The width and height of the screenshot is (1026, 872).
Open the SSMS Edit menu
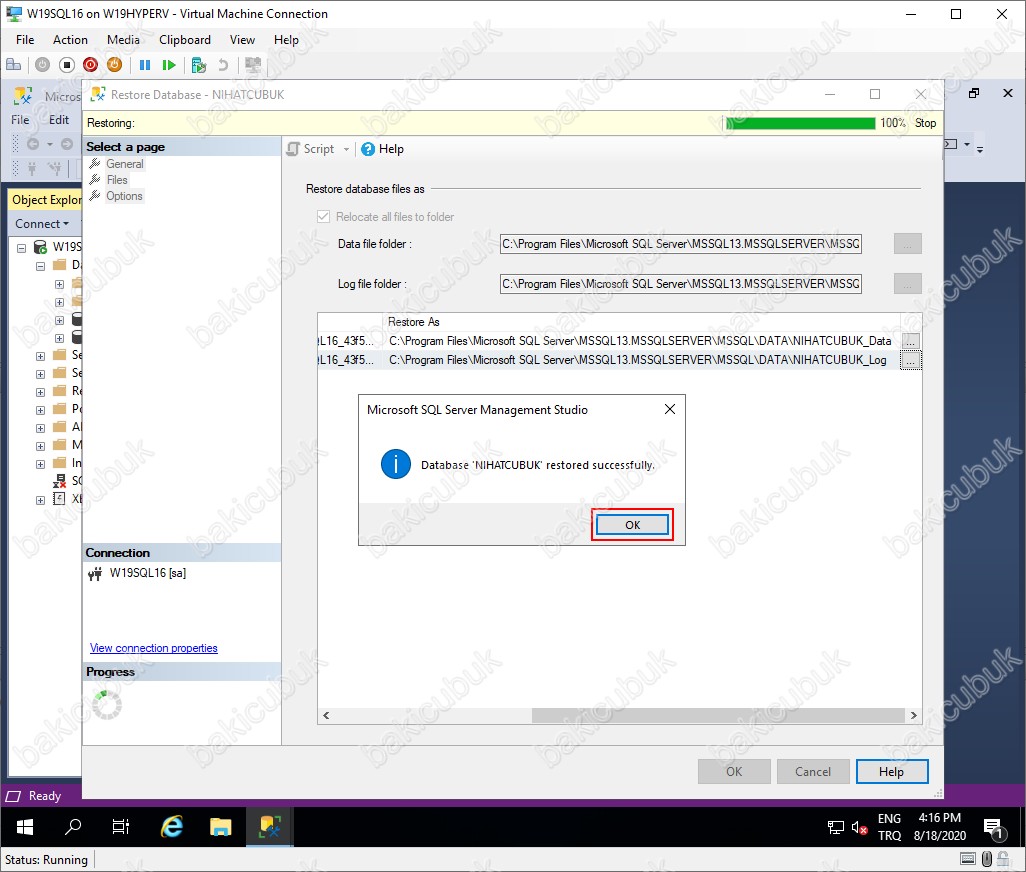tap(59, 120)
